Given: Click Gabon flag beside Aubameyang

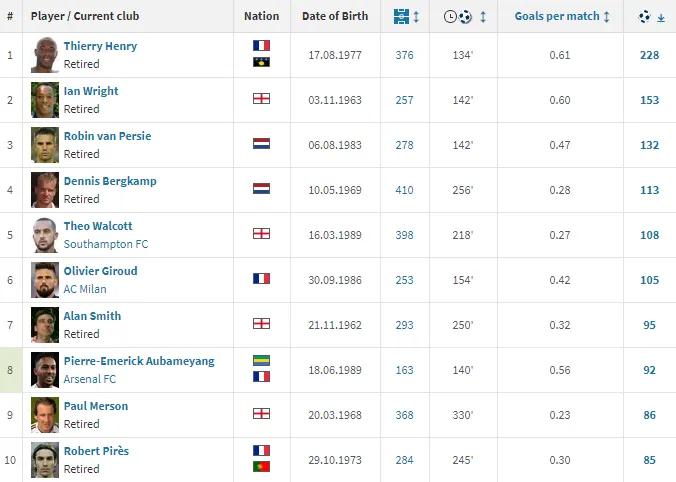Looking at the screenshot, I should pyautogui.click(x=261, y=360).
